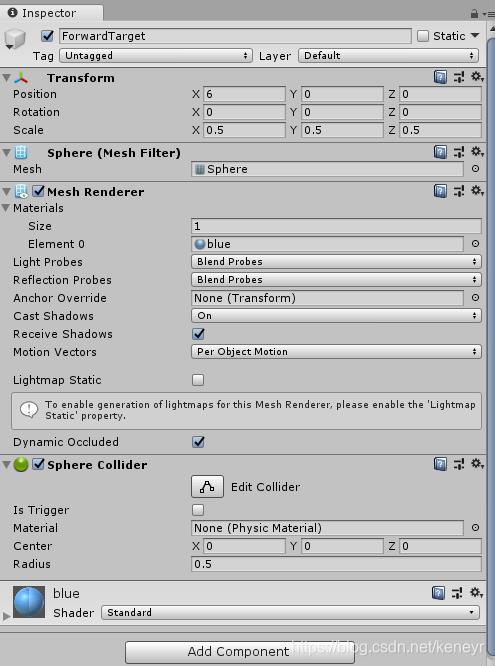Image resolution: width=495 pixels, height=666 pixels.
Task: Click the GameObject cube icon selector
Action: tap(14, 39)
